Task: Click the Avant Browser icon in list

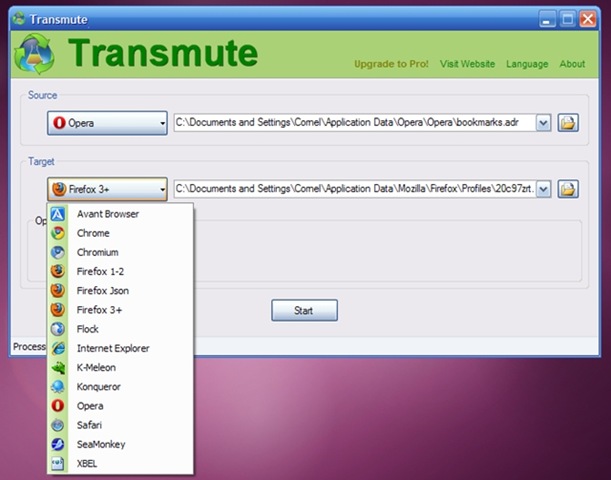Action: [58, 214]
